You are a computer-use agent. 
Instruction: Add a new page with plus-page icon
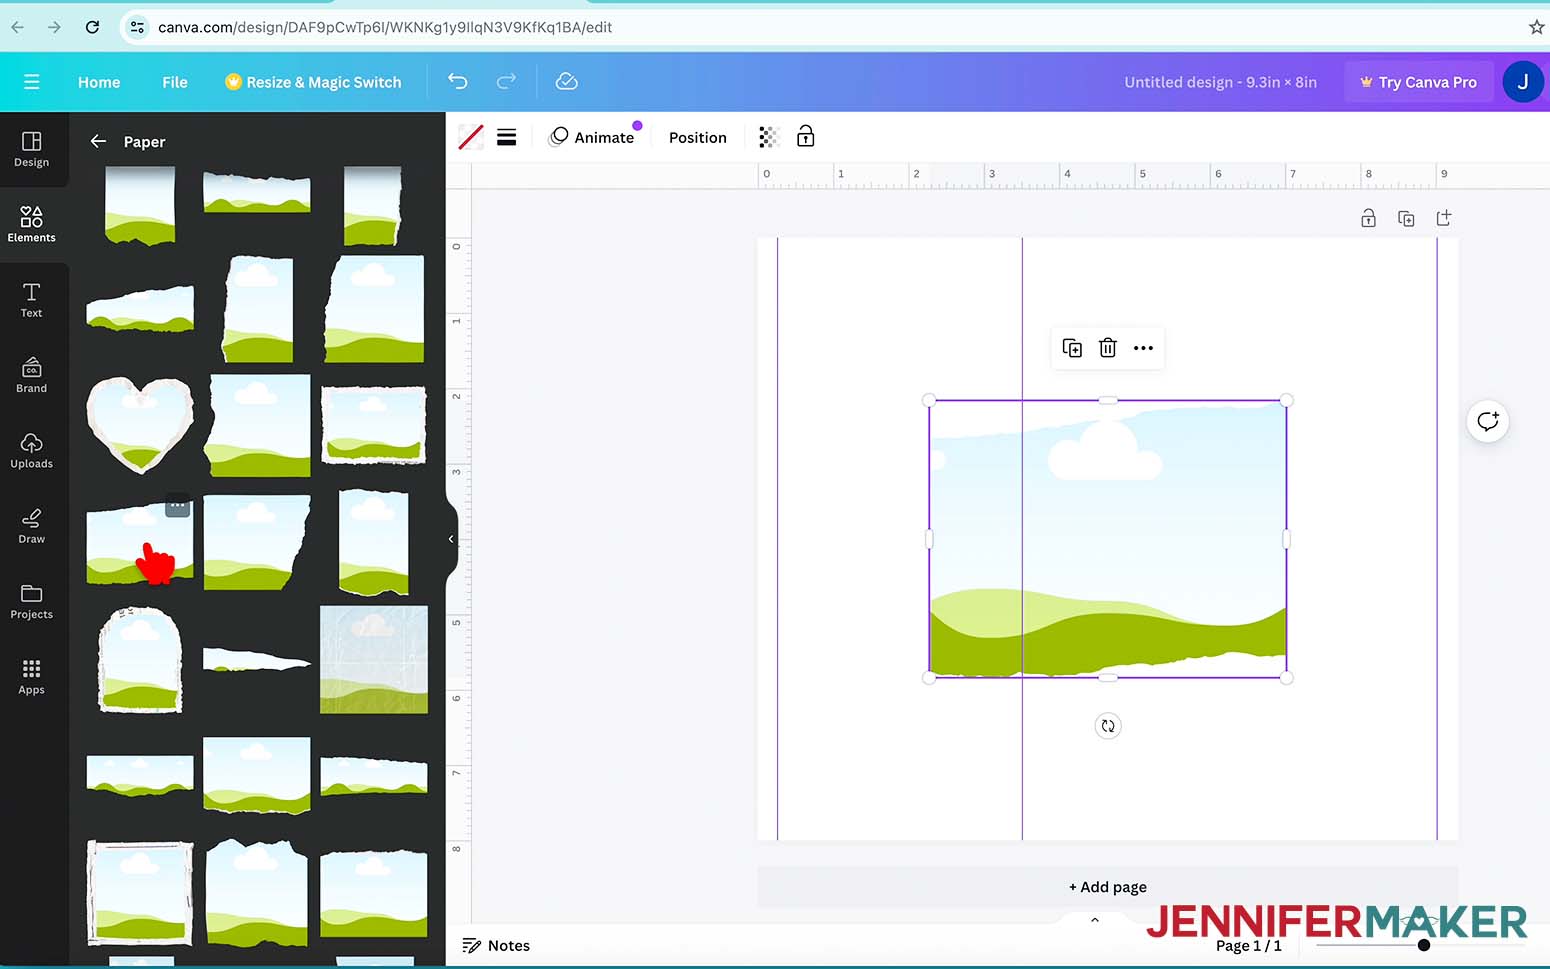(1444, 218)
